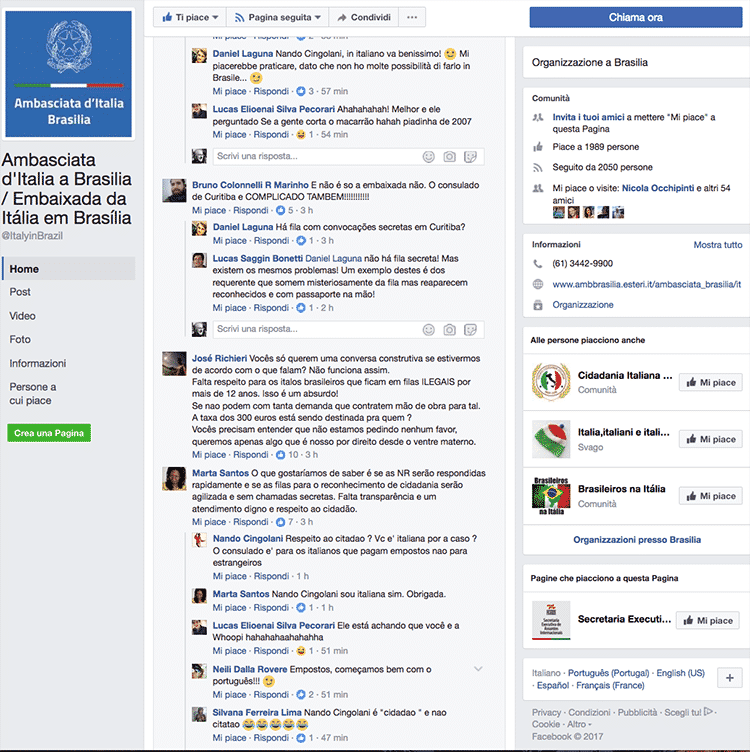This screenshot has width=750, height=752.
Task: Click the Scegli tu! AdChoices icon
Action: pos(709,712)
